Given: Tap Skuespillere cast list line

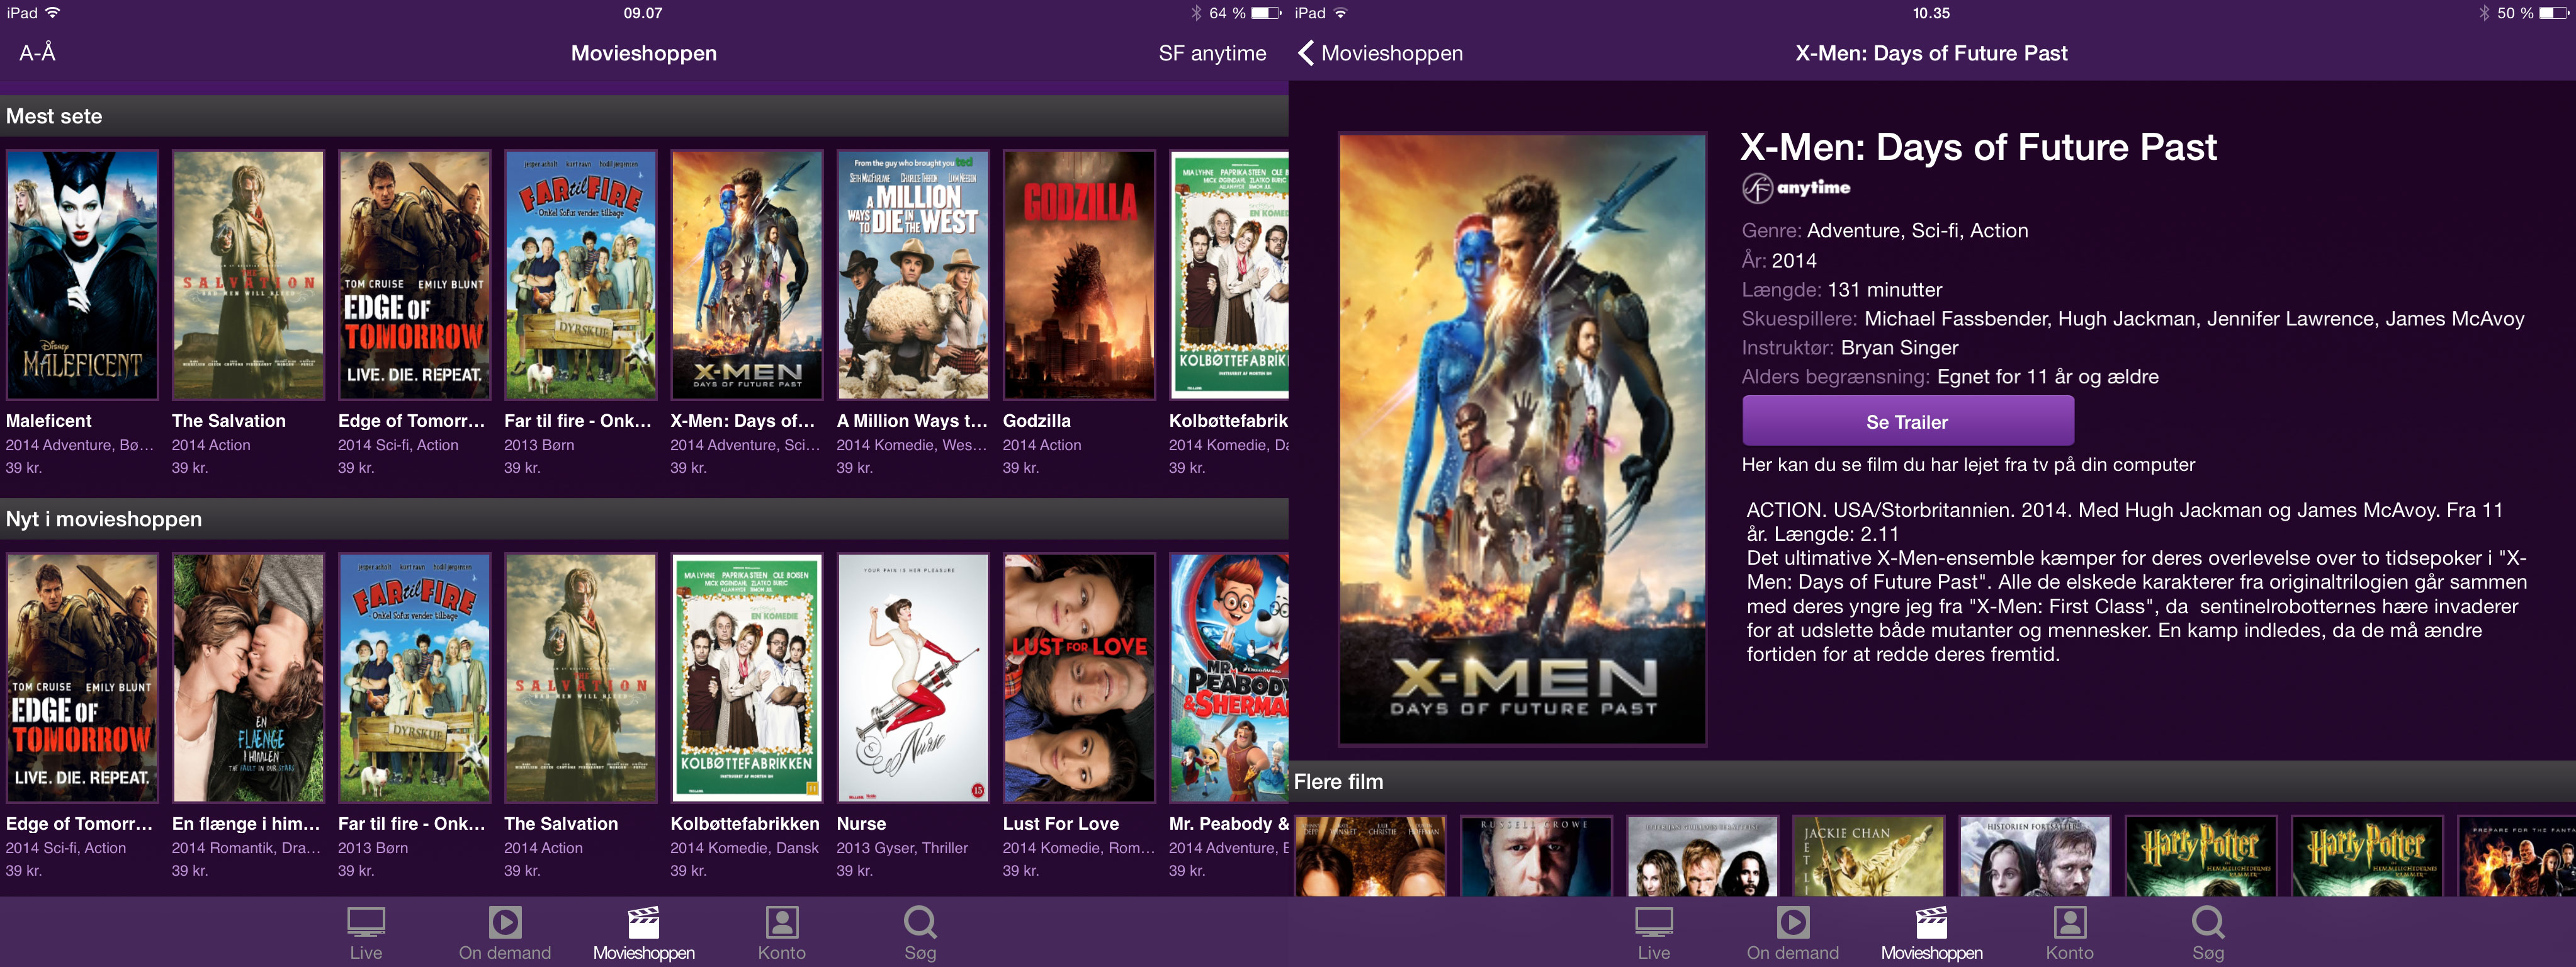Looking at the screenshot, I should click(x=2132, y=319).
